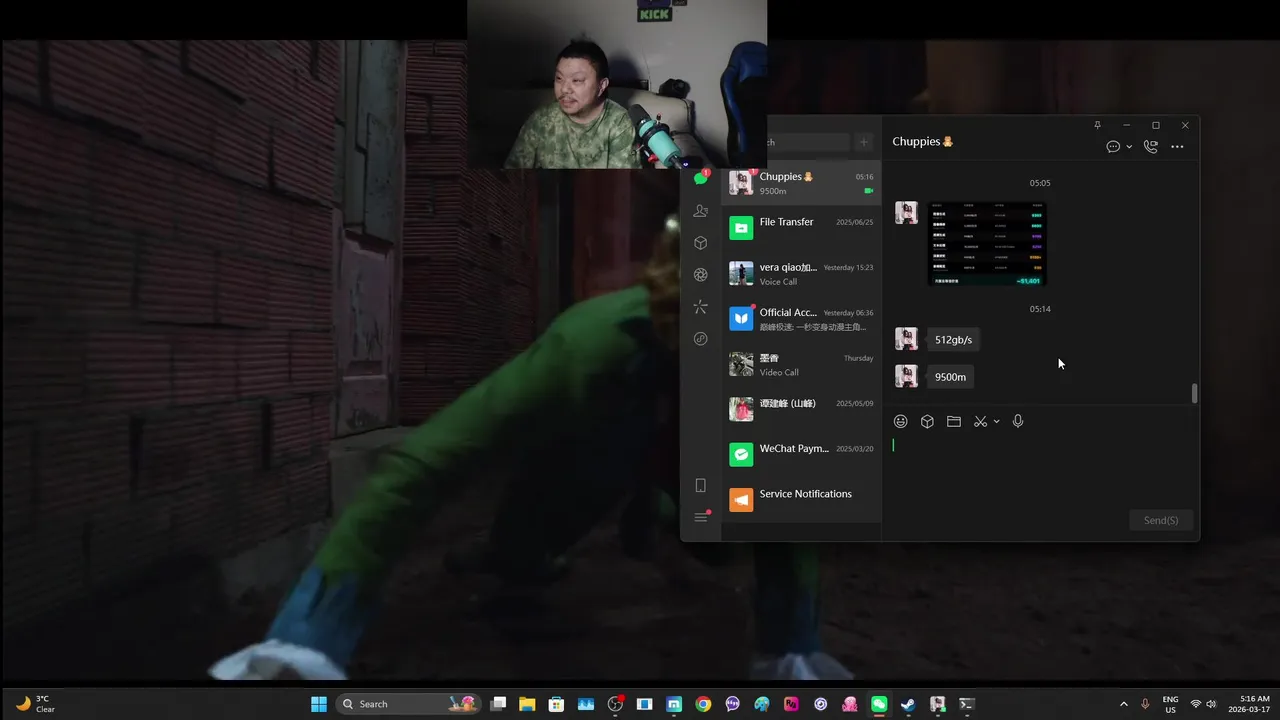Open network and volume quick settings
Image resolution: width=1280 pixels, height=720 pixels.
click(x=1203, y=704)
